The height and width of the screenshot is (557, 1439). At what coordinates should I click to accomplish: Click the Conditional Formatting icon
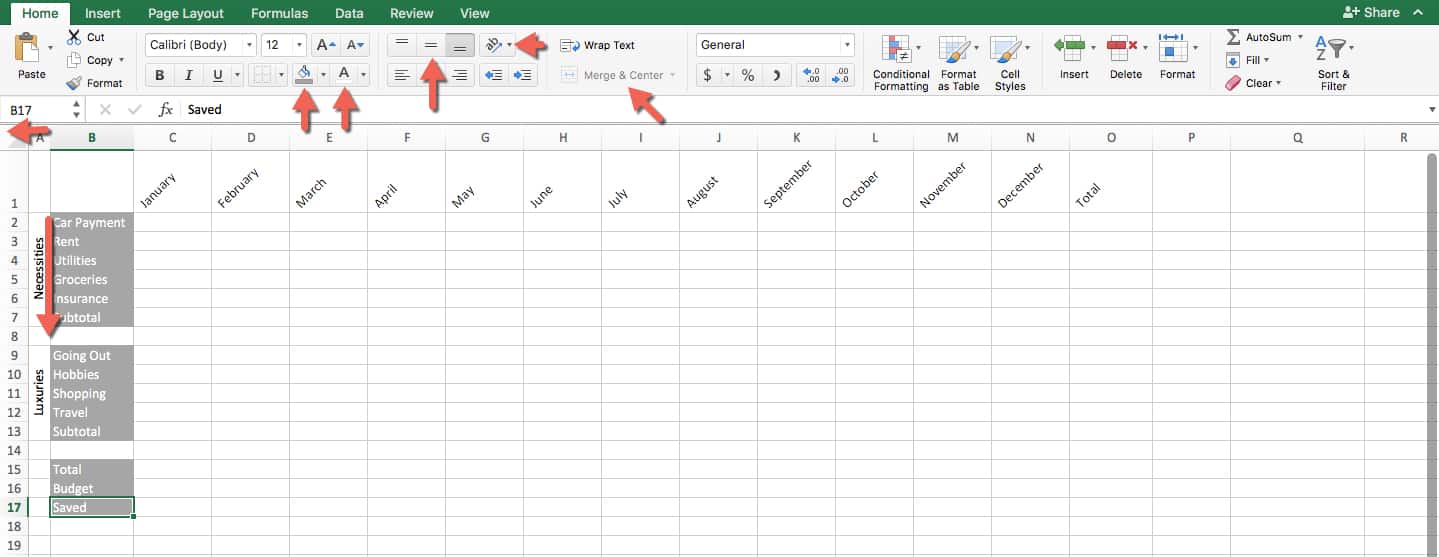tap(900, 51)
